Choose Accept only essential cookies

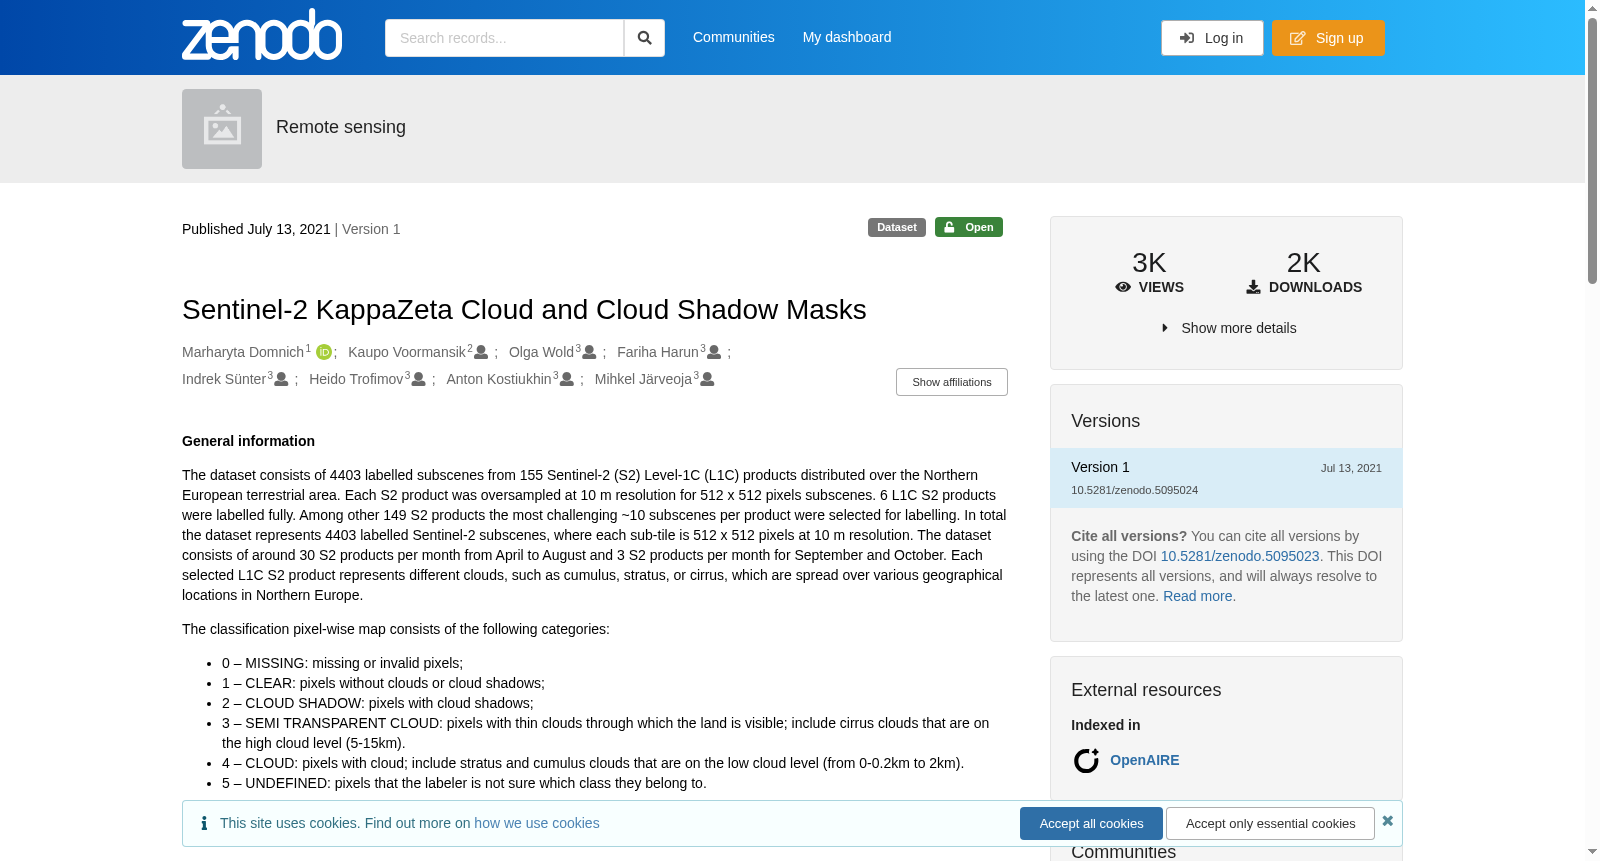1270,824
